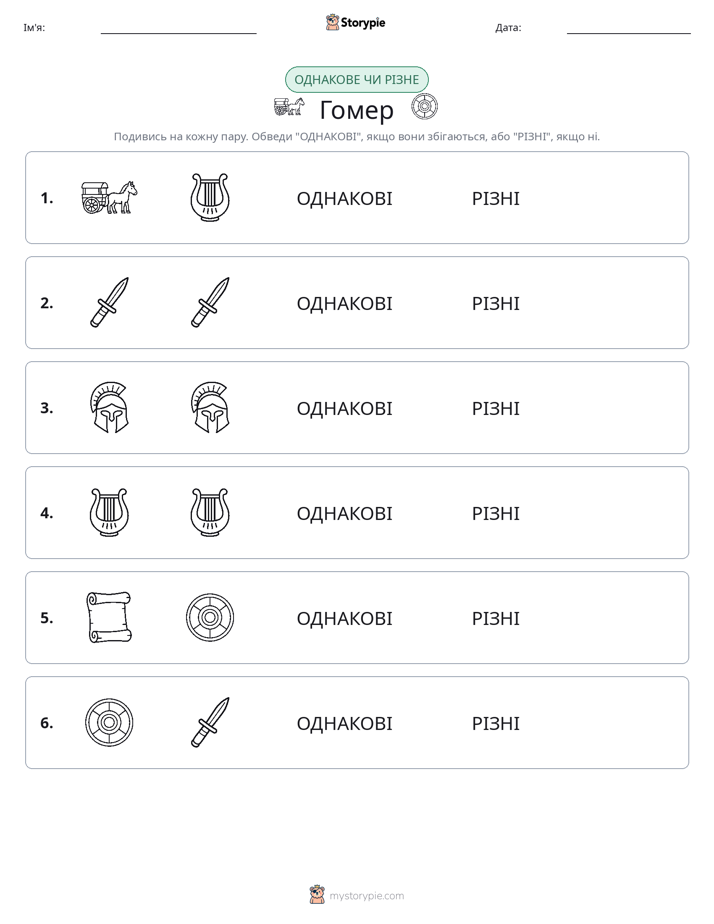714x924 pixels.
Task: Choose РІЗНІ in row 1
Action: point(495,199)
